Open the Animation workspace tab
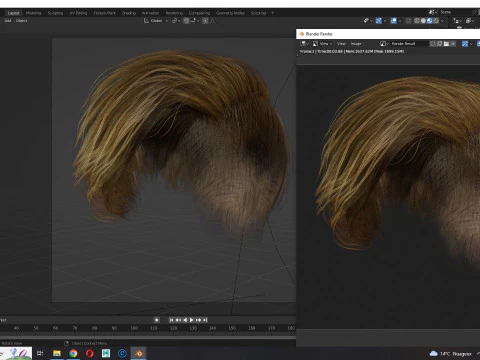Image resolution: width=480 pixels, height=360 pixels. pos(150,13)
